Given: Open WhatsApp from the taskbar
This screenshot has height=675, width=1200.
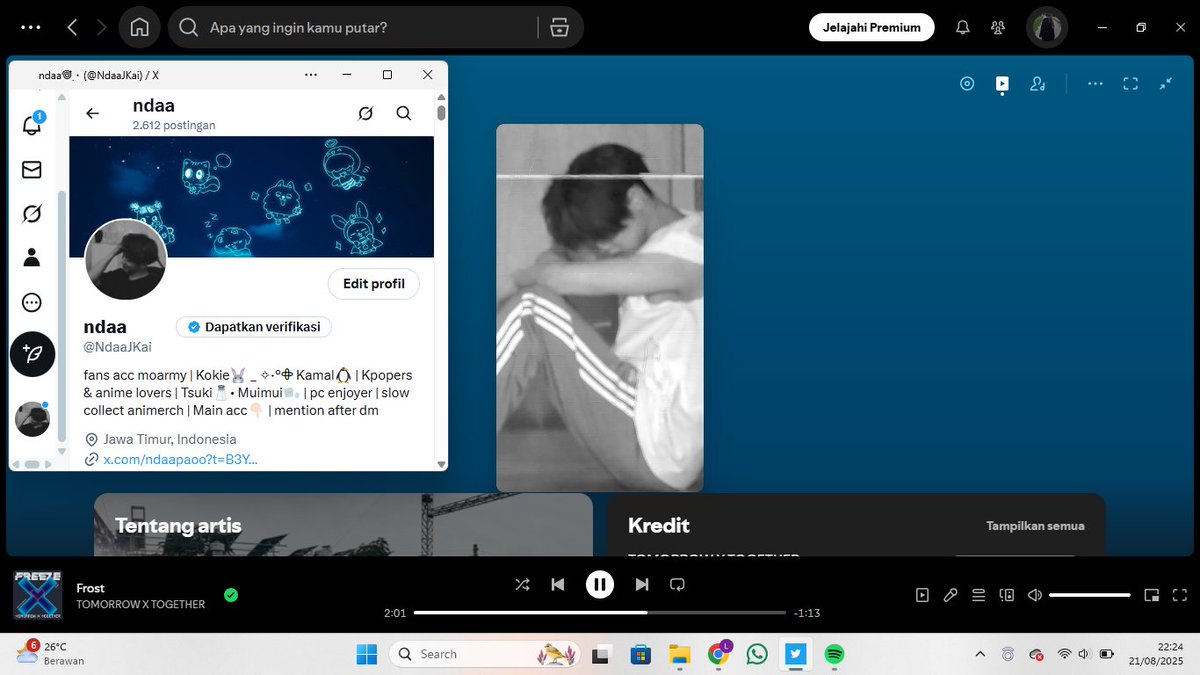Looking at the screenshot, I should pyautogui.click(x=757, y=654).
